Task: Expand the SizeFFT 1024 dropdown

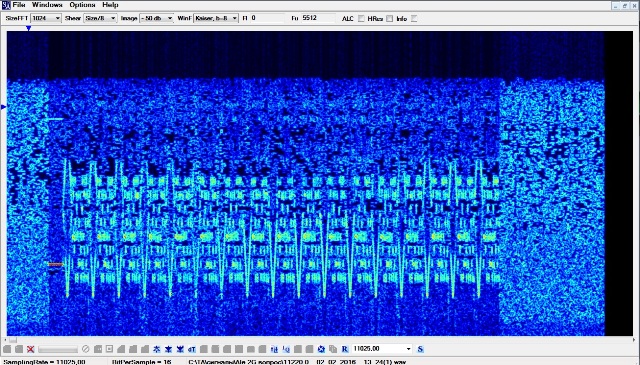Action: click(x=46, y=18)
